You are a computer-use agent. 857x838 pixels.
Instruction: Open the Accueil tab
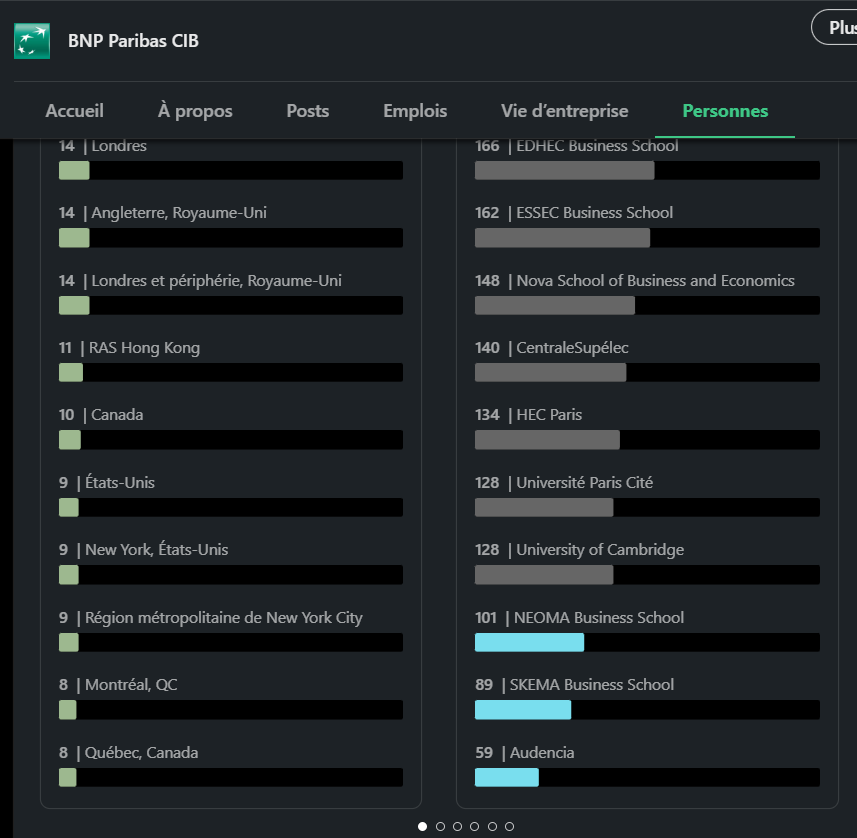[74, 111]
